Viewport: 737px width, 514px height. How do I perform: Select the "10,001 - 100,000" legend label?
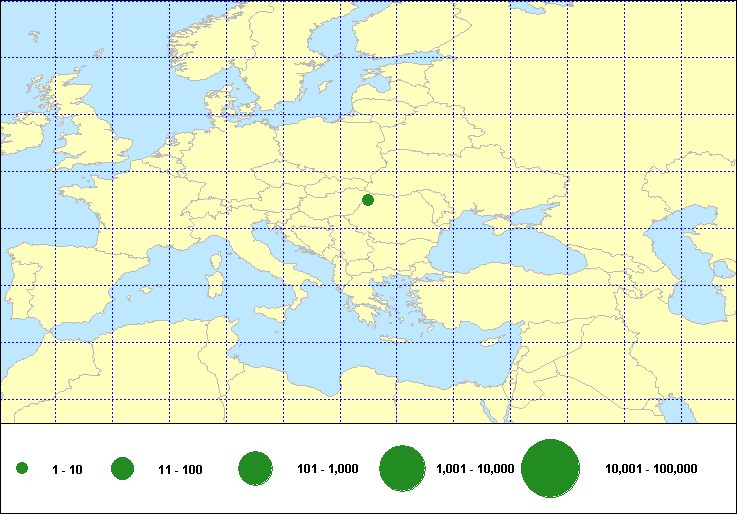651,469
